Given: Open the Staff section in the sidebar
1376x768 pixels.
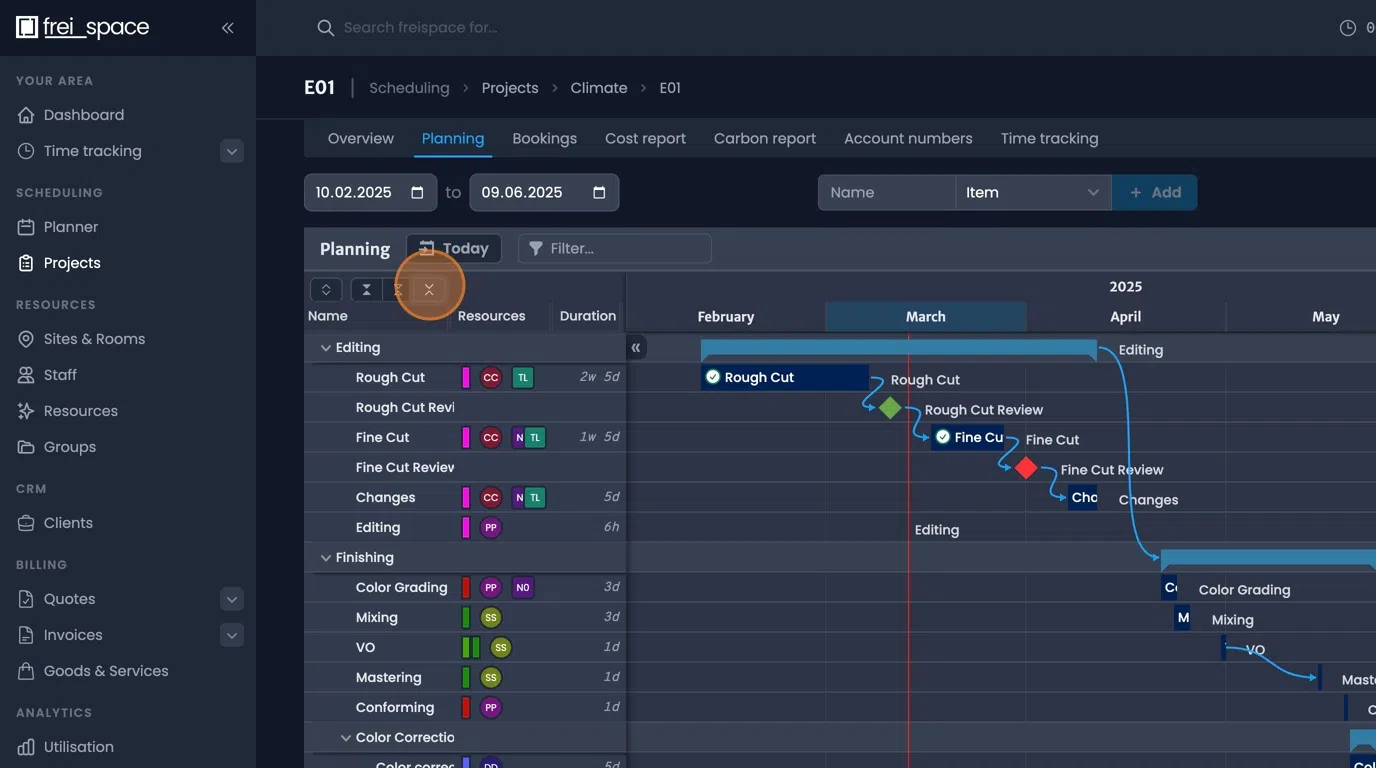Looking at the screenshot, I should (x=64, y=375).
